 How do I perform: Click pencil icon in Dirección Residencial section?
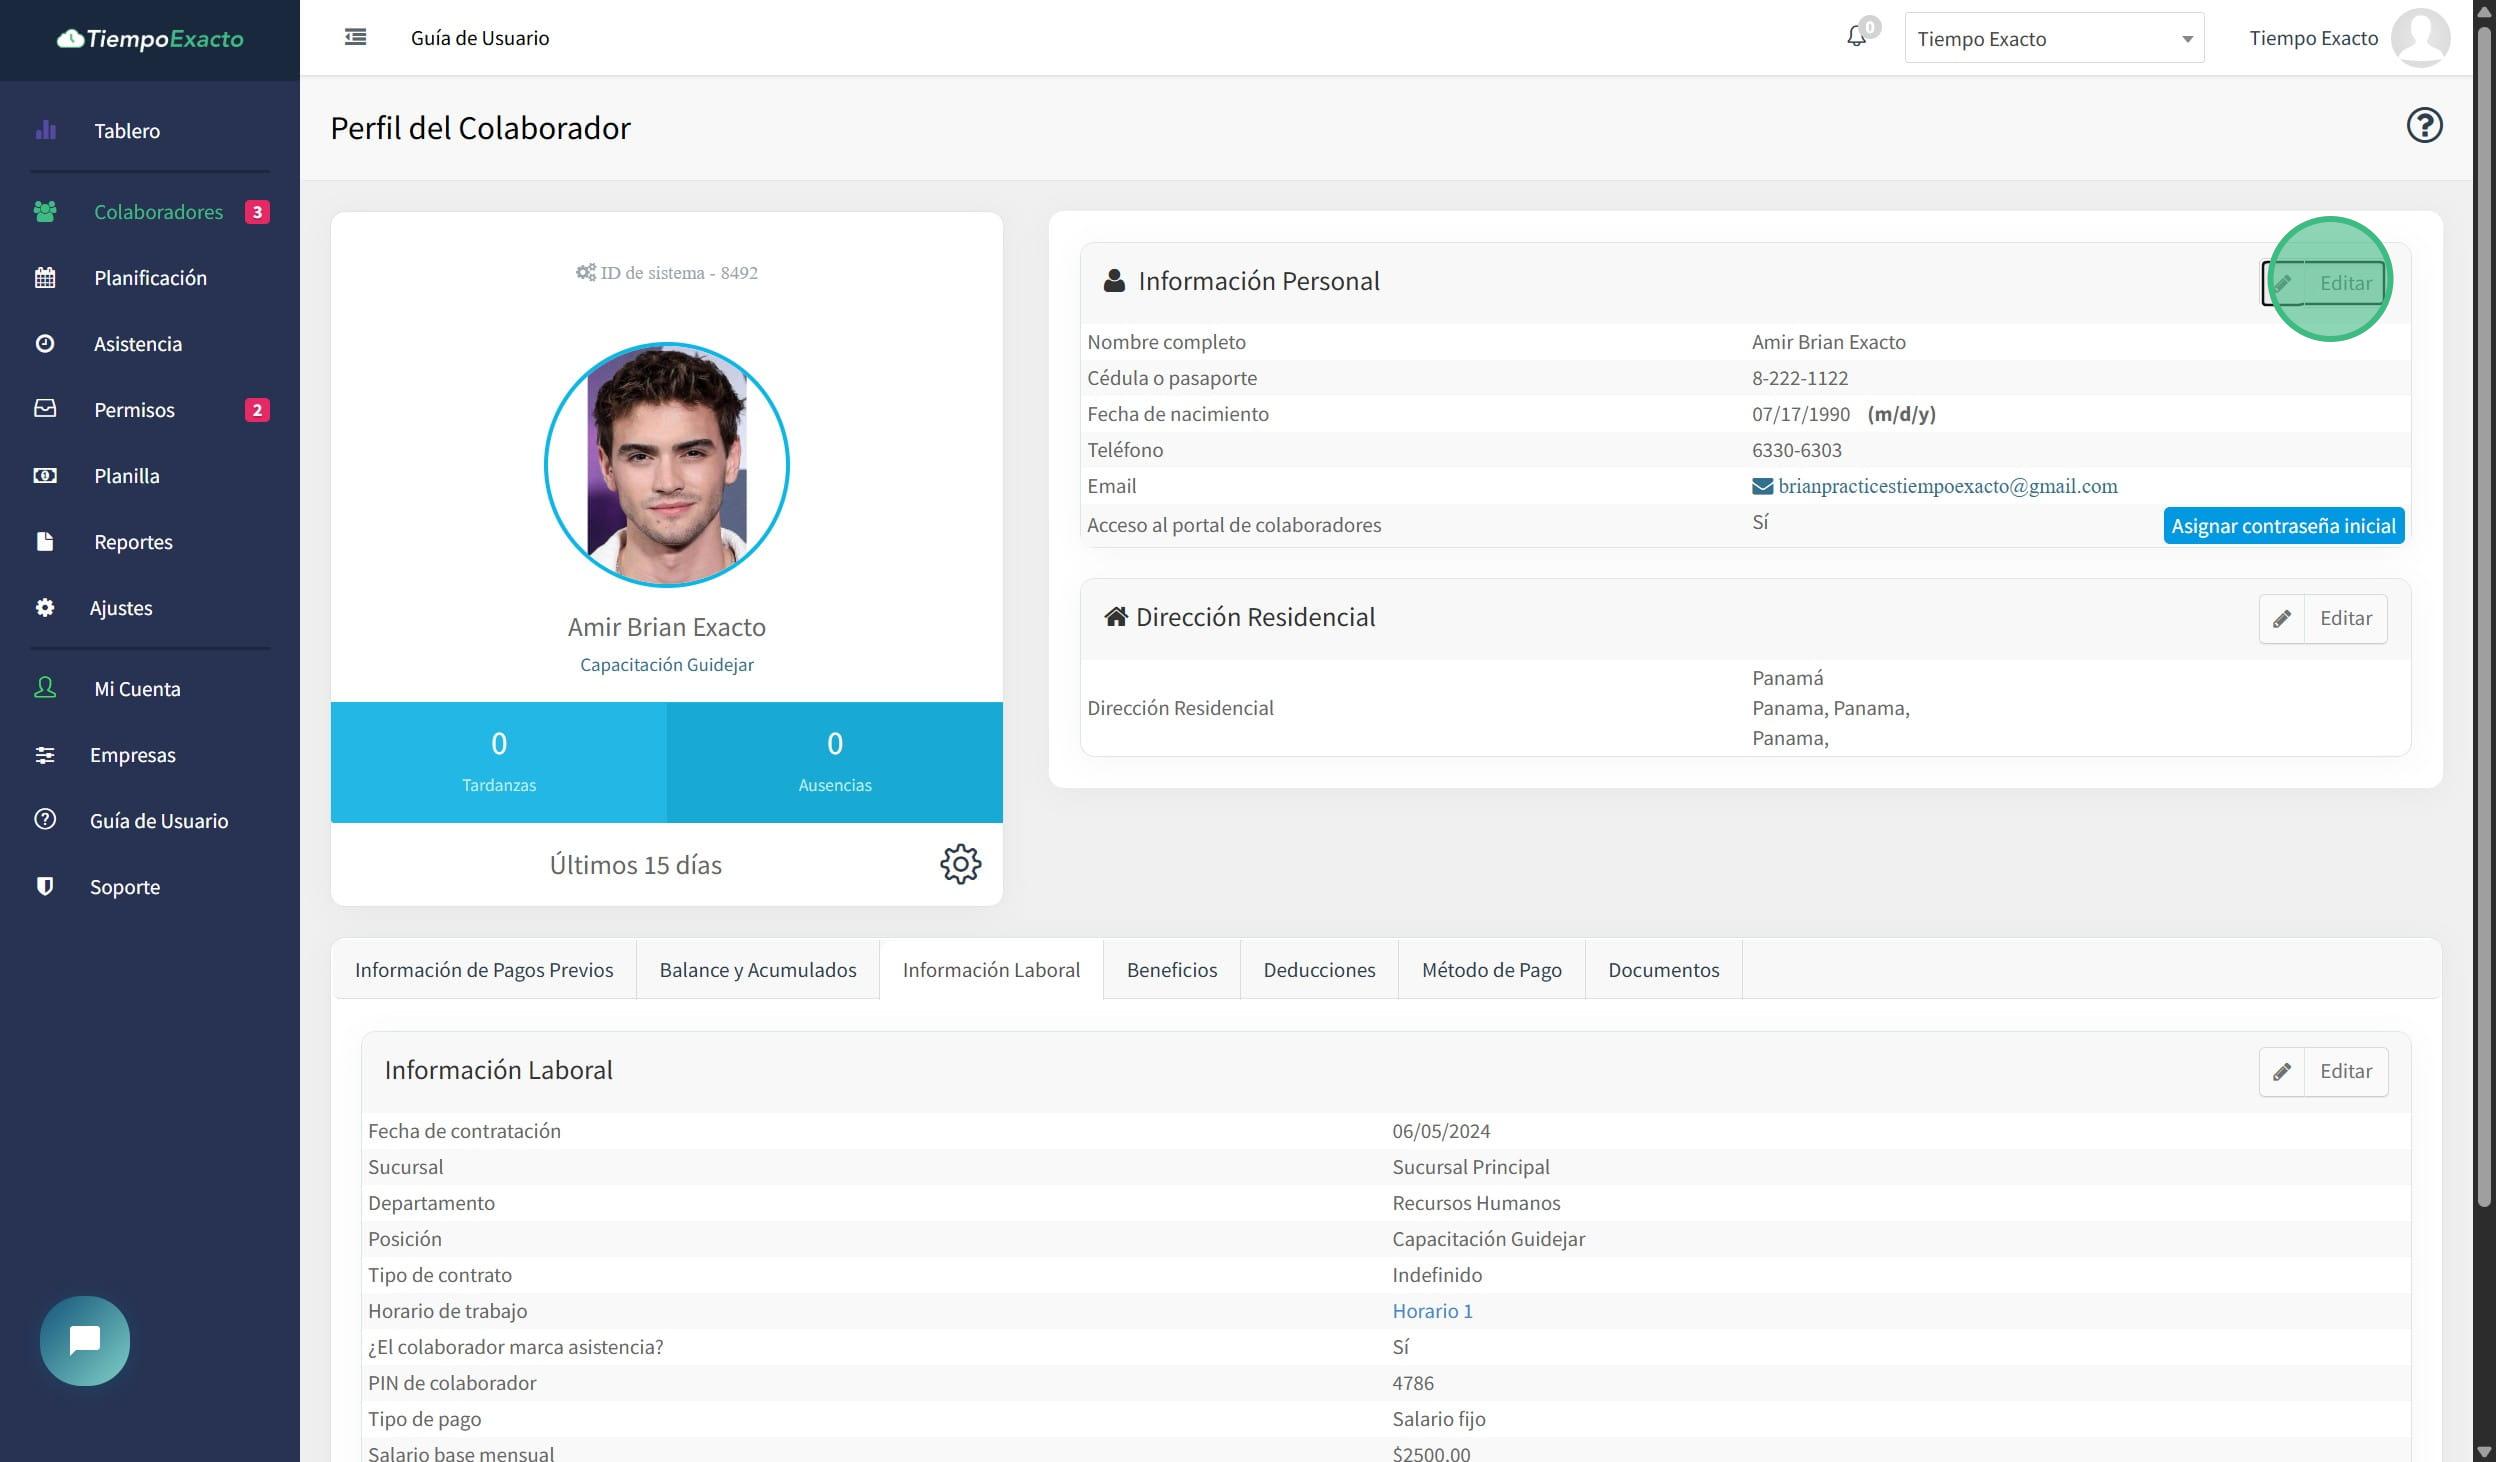click(x=2282, y=619)
